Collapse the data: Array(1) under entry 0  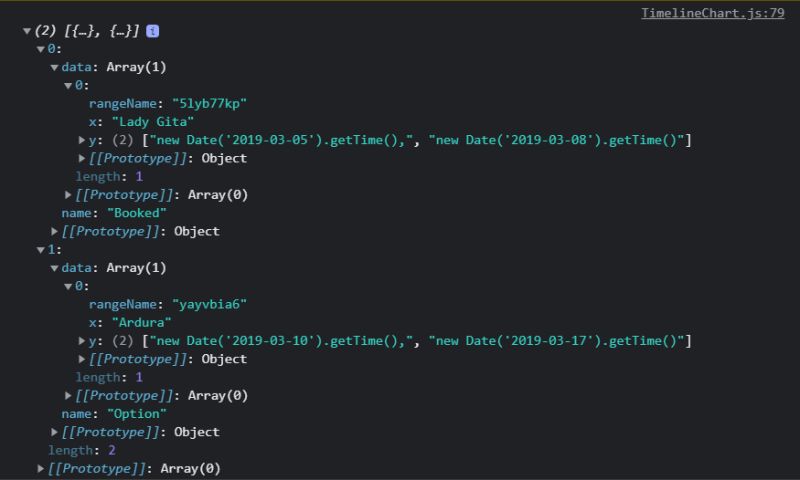[55, 67]
